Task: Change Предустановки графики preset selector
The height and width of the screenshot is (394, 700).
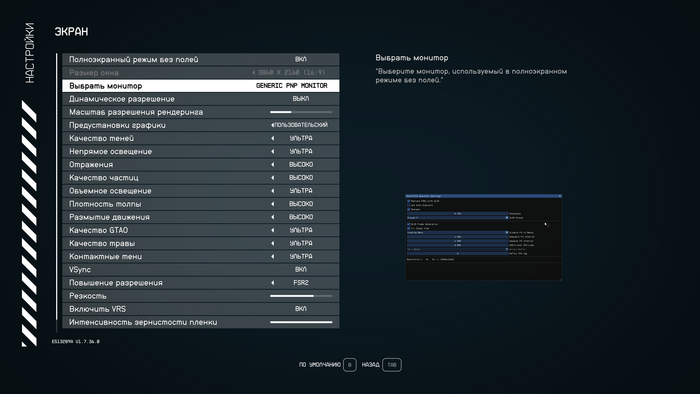Action: (300, 125)
